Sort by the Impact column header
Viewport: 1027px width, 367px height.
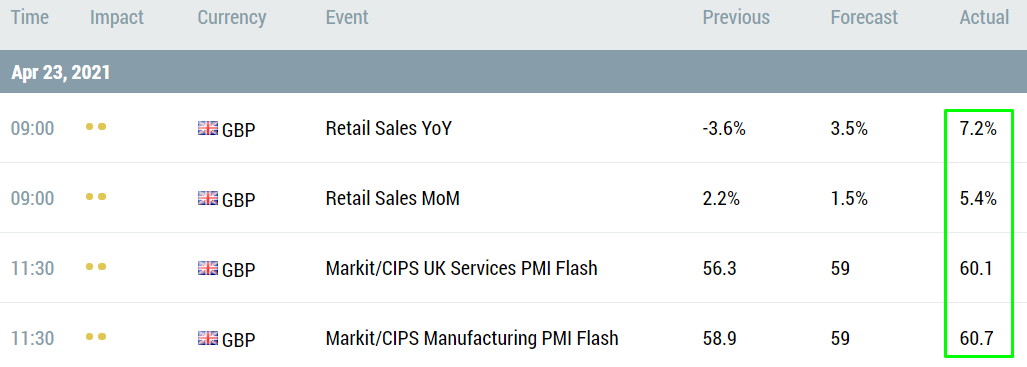tap(117, 18)
